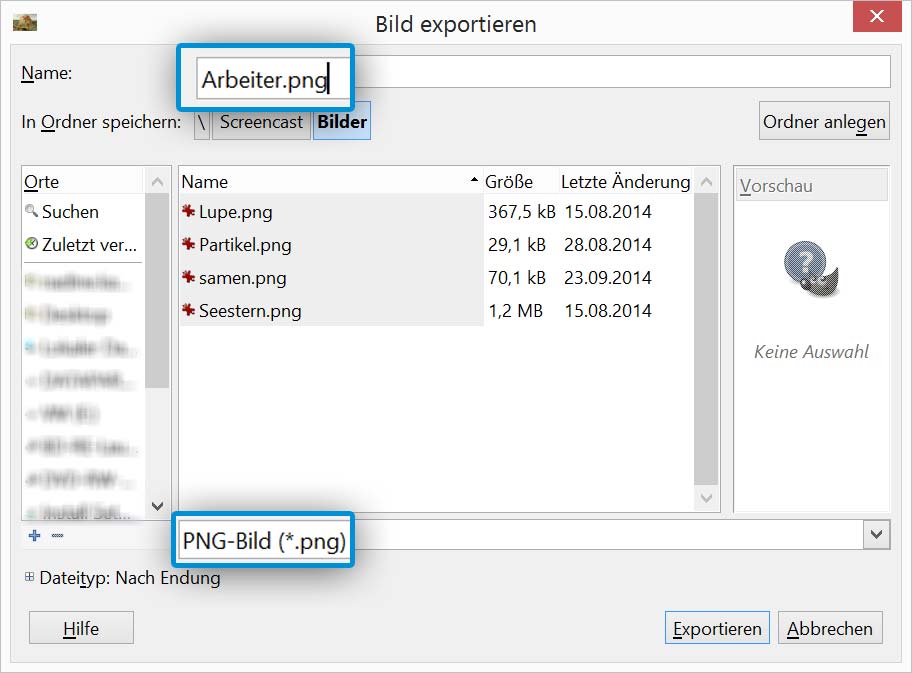Viewport: 912px width, 673px height.
Task: Click the 15.08.2014 date of Lupe.png
Action: click(x=607, y=212)
